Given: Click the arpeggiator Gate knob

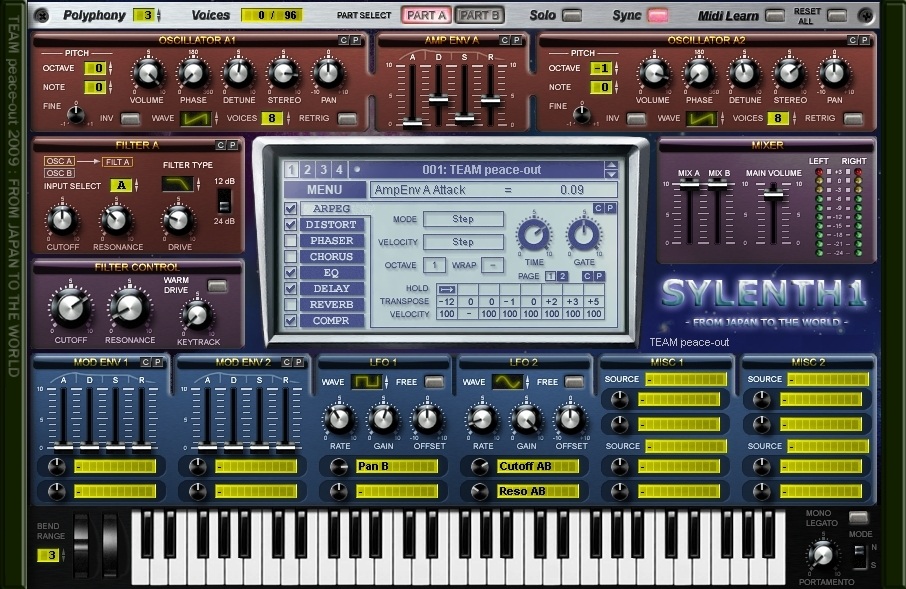Looking at the screenshot, I should click(584, 235).
